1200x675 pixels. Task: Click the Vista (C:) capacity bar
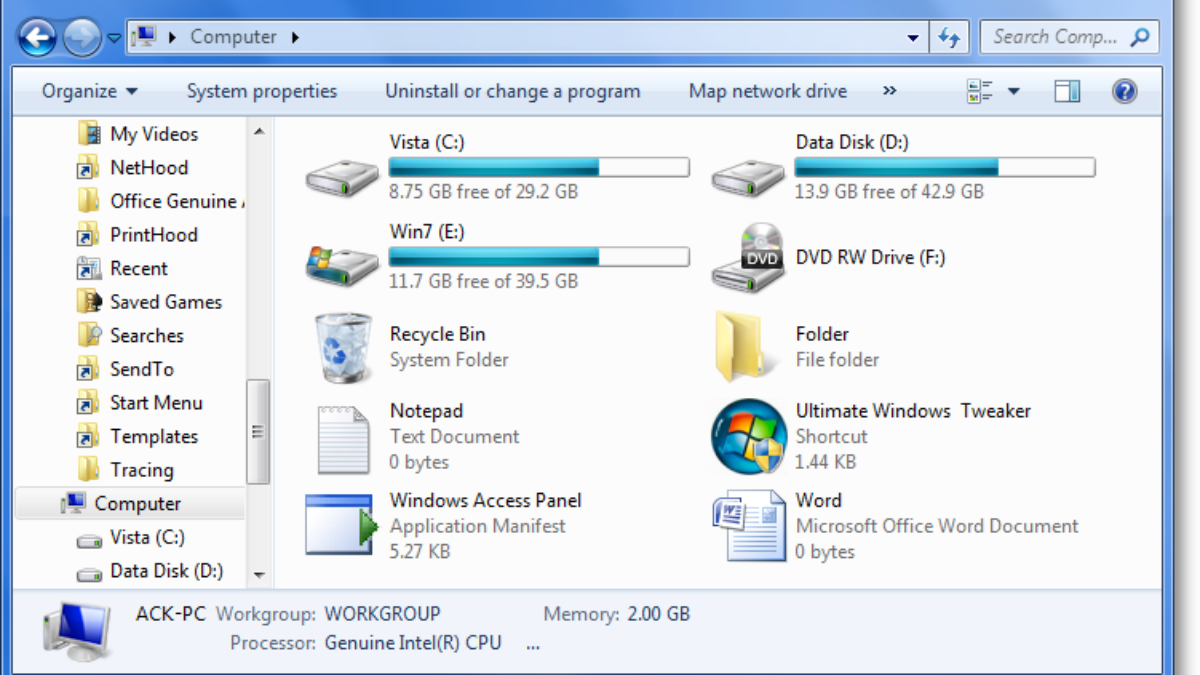539,167
